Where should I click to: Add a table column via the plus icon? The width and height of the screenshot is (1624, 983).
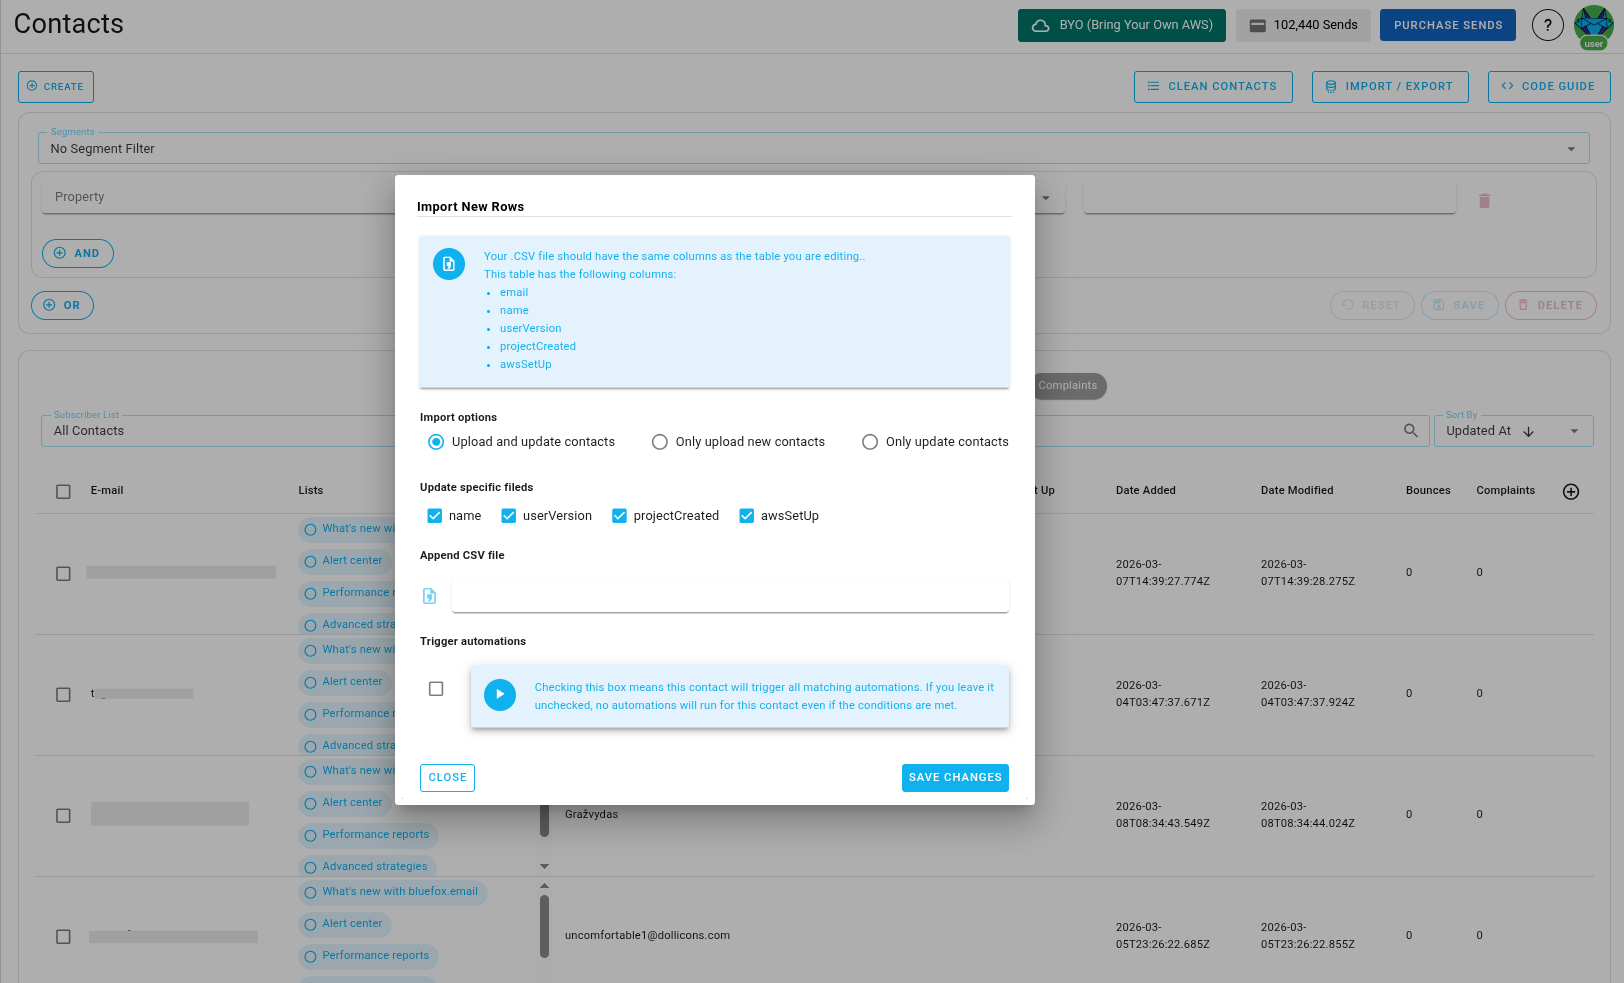[1571, 491]
